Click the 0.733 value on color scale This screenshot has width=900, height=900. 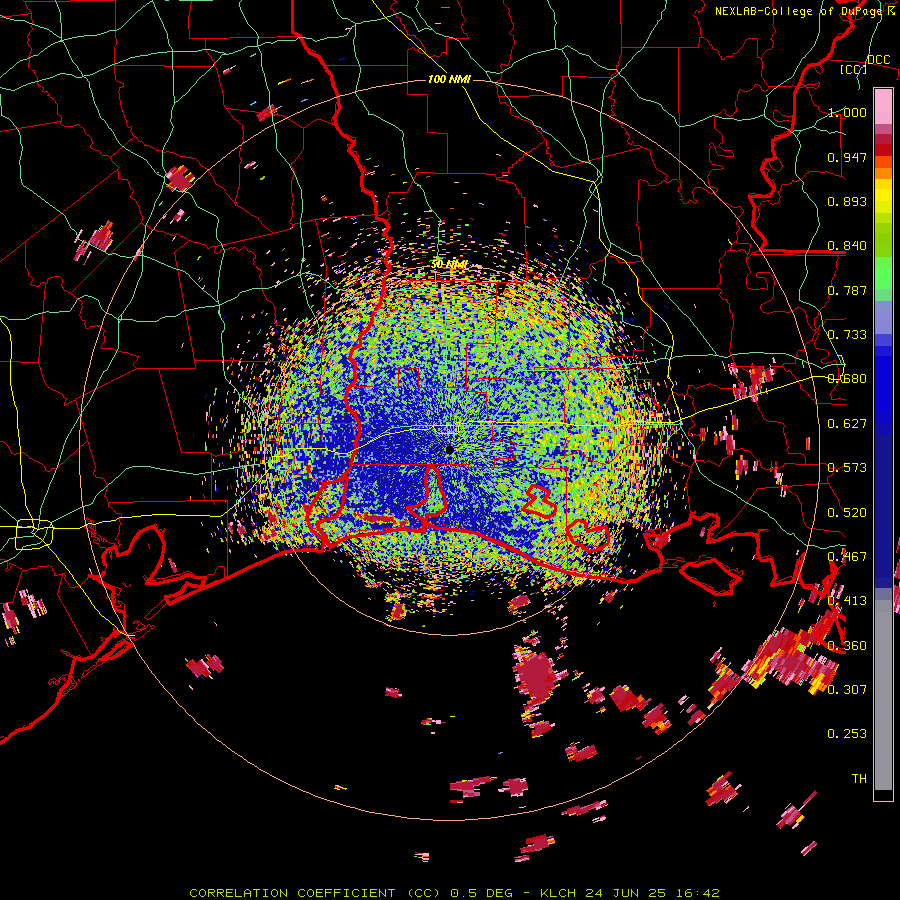(847, 335)
